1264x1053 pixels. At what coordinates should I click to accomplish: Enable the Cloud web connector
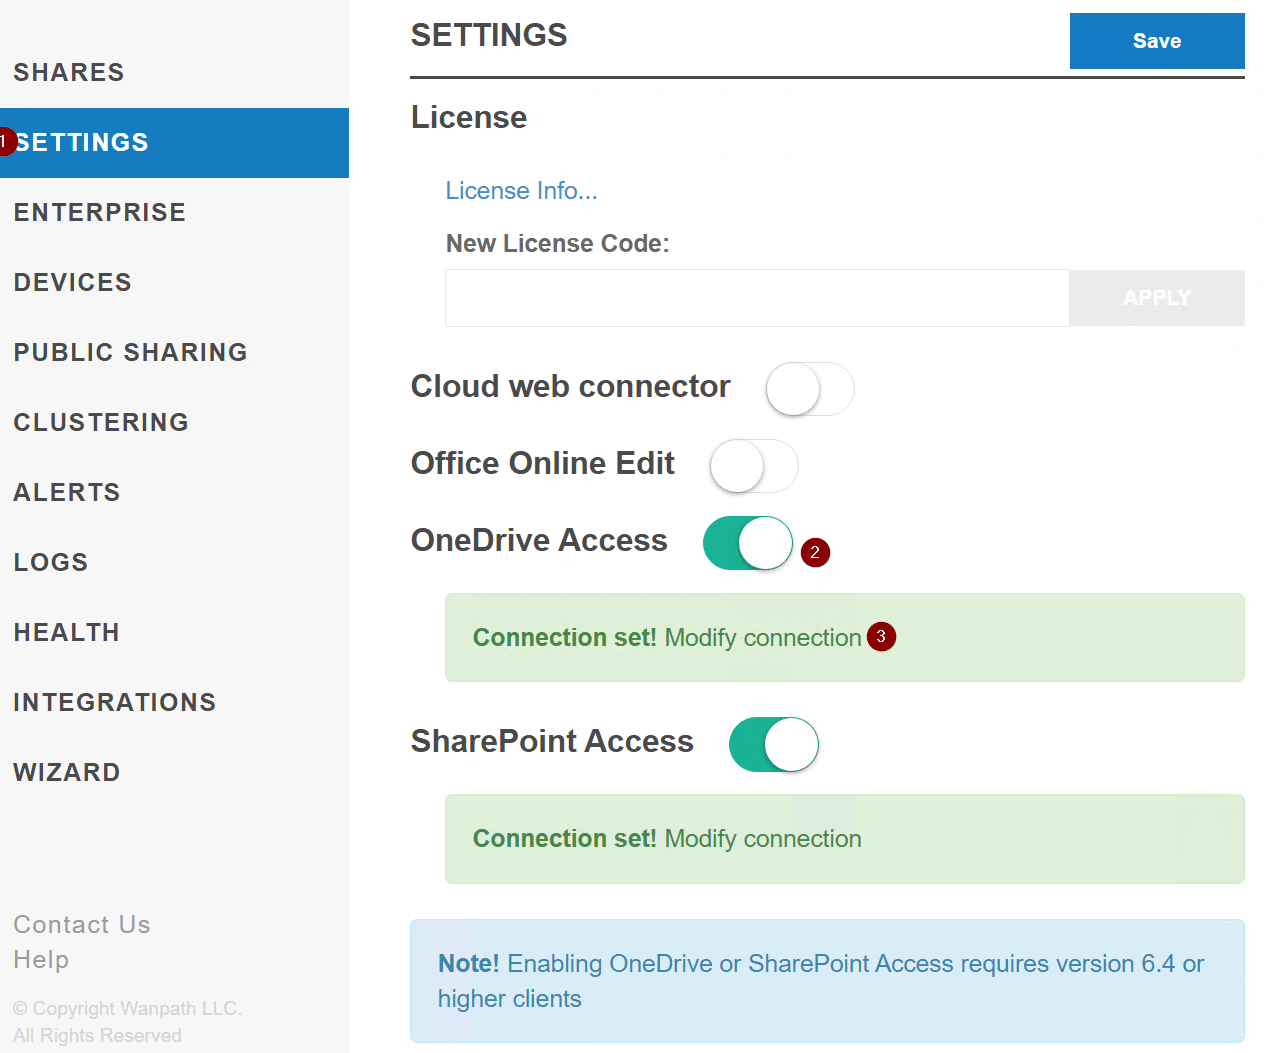[x=809, y=389]
